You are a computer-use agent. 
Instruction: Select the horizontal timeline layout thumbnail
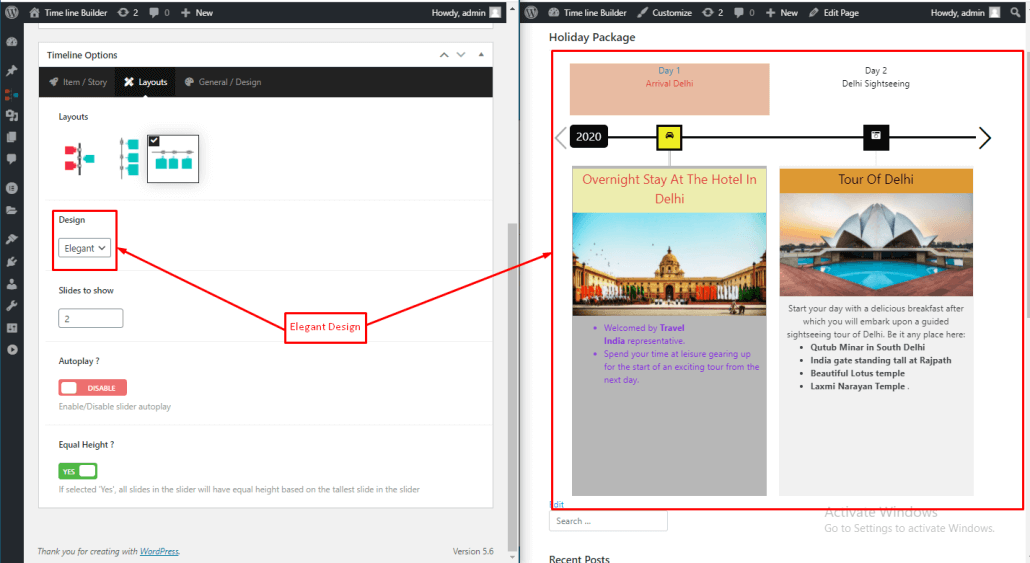172,158
